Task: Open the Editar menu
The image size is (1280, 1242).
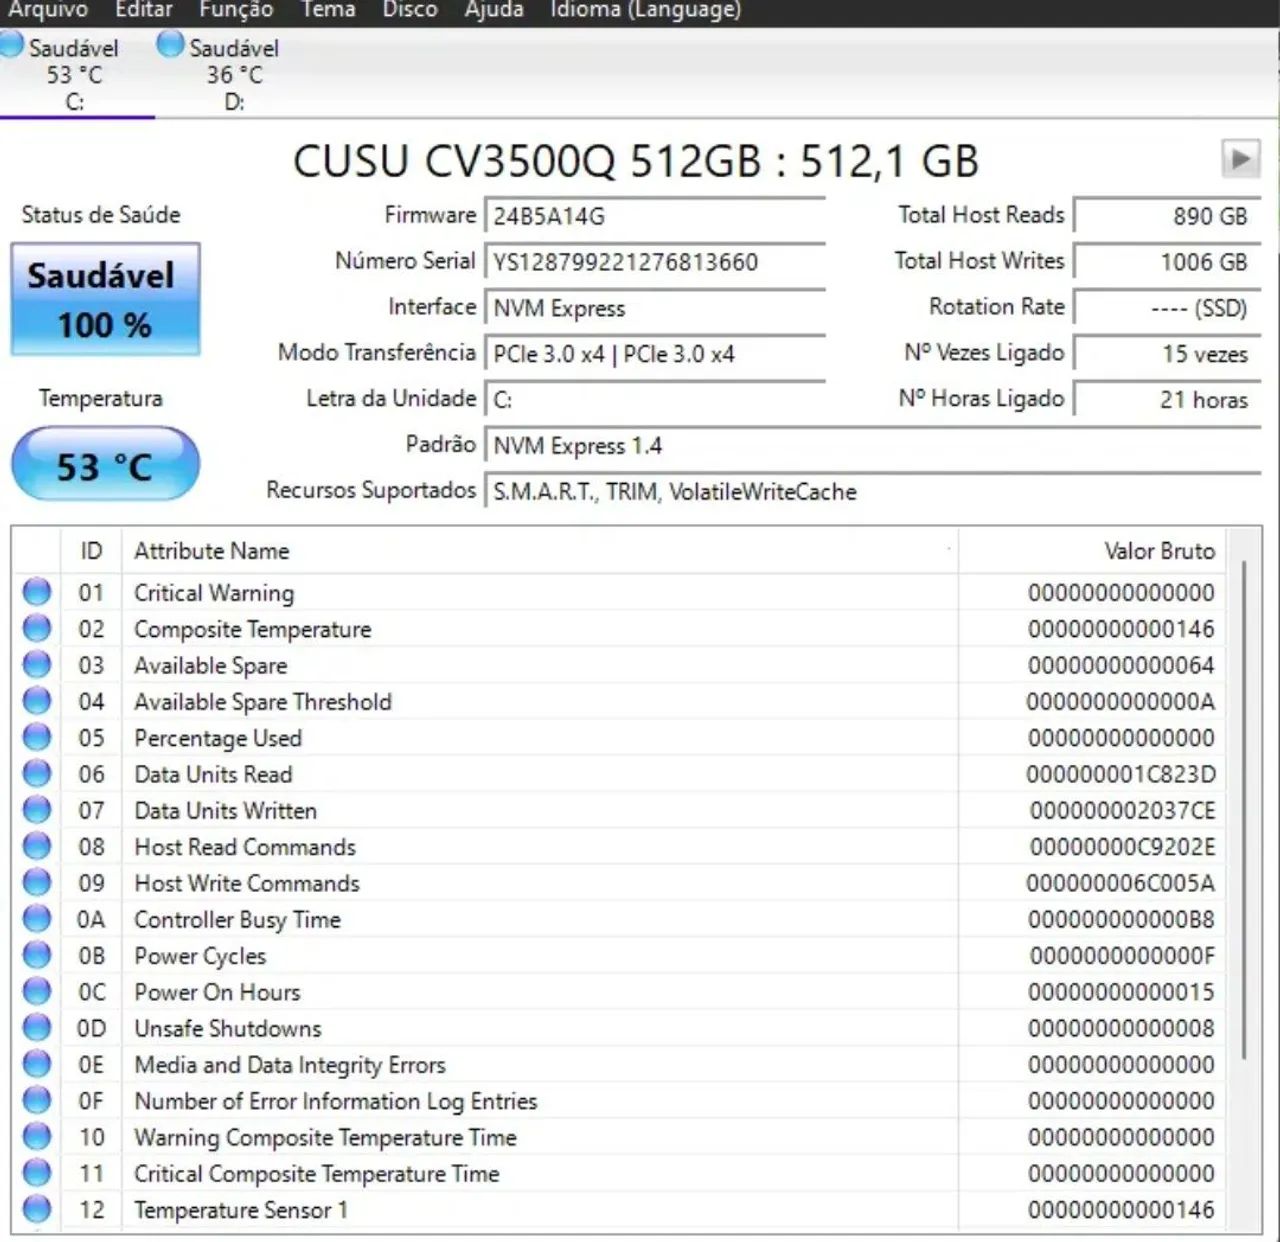Action: [144, 10]
